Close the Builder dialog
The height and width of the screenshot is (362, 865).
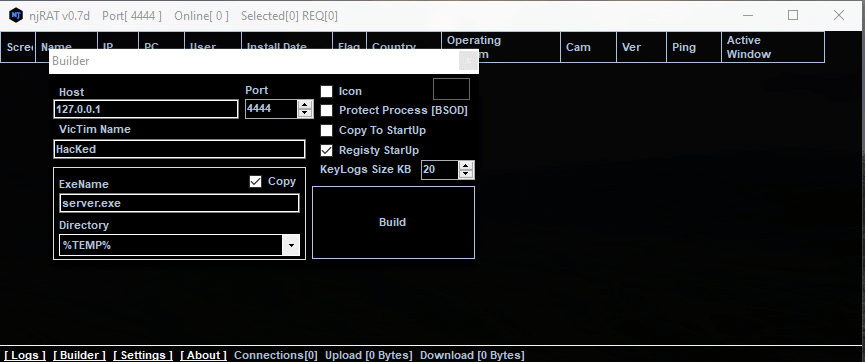[x=468, y=61]
